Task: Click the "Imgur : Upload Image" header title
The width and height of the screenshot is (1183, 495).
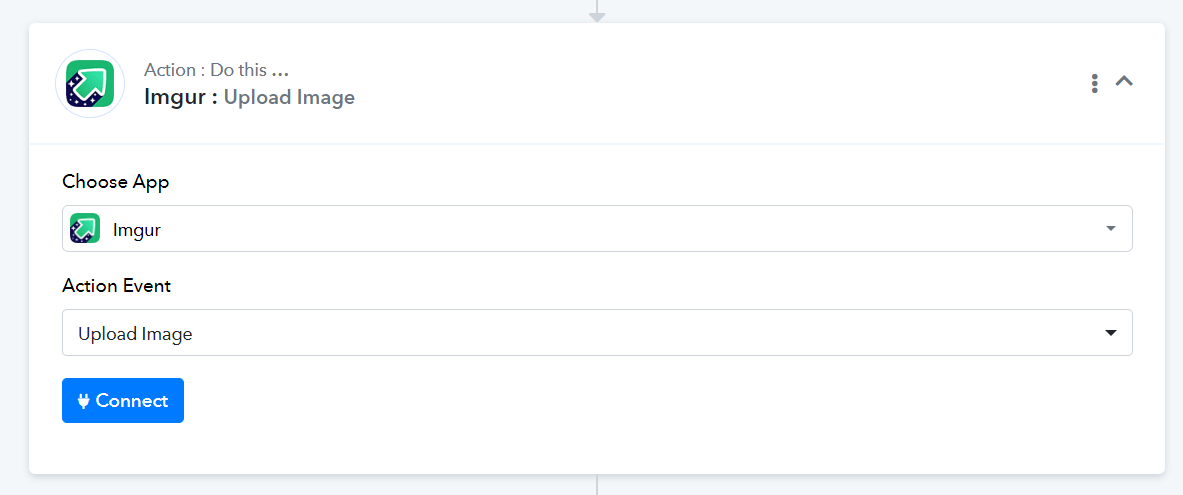Action: pos(249,97)
